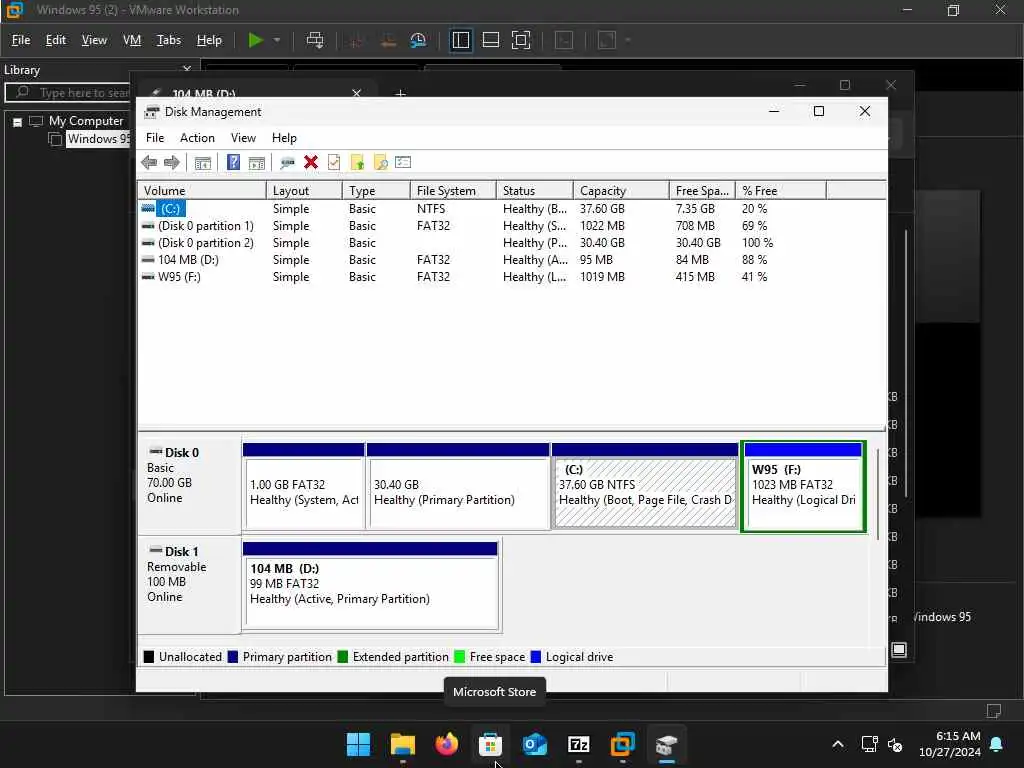Sort by the File System column header

453,191
